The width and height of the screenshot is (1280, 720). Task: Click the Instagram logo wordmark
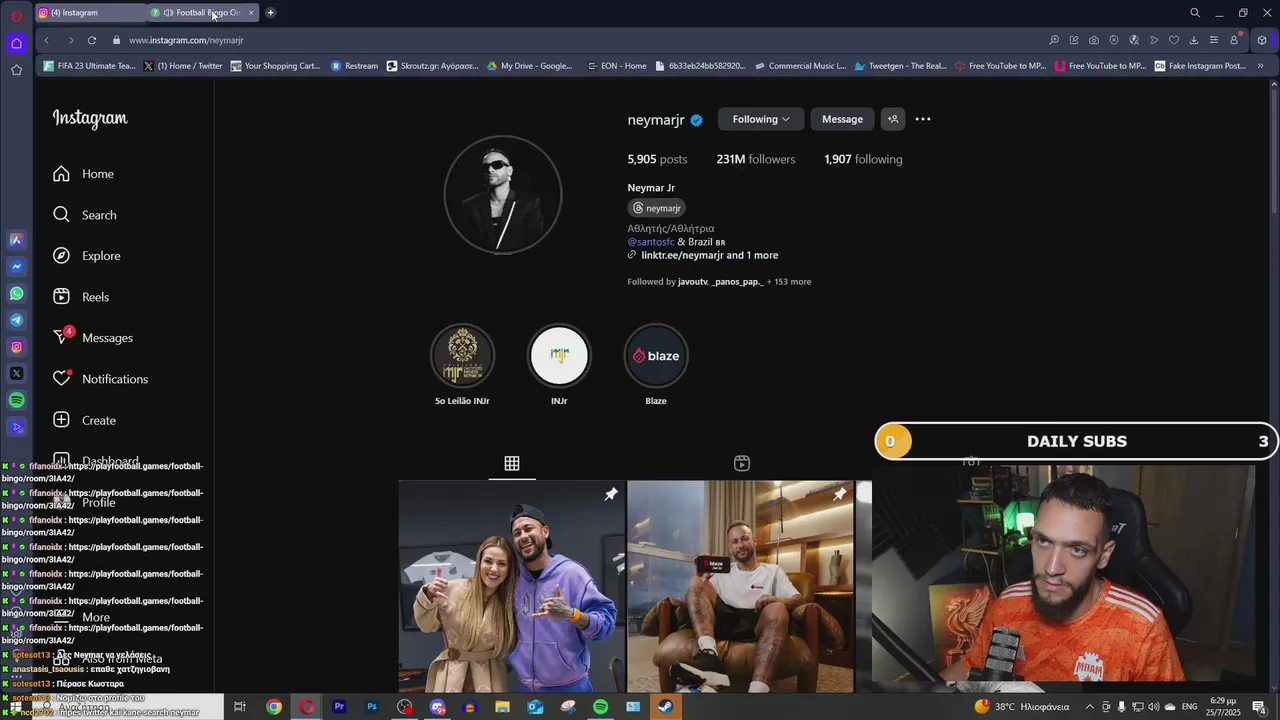[90, 118]
